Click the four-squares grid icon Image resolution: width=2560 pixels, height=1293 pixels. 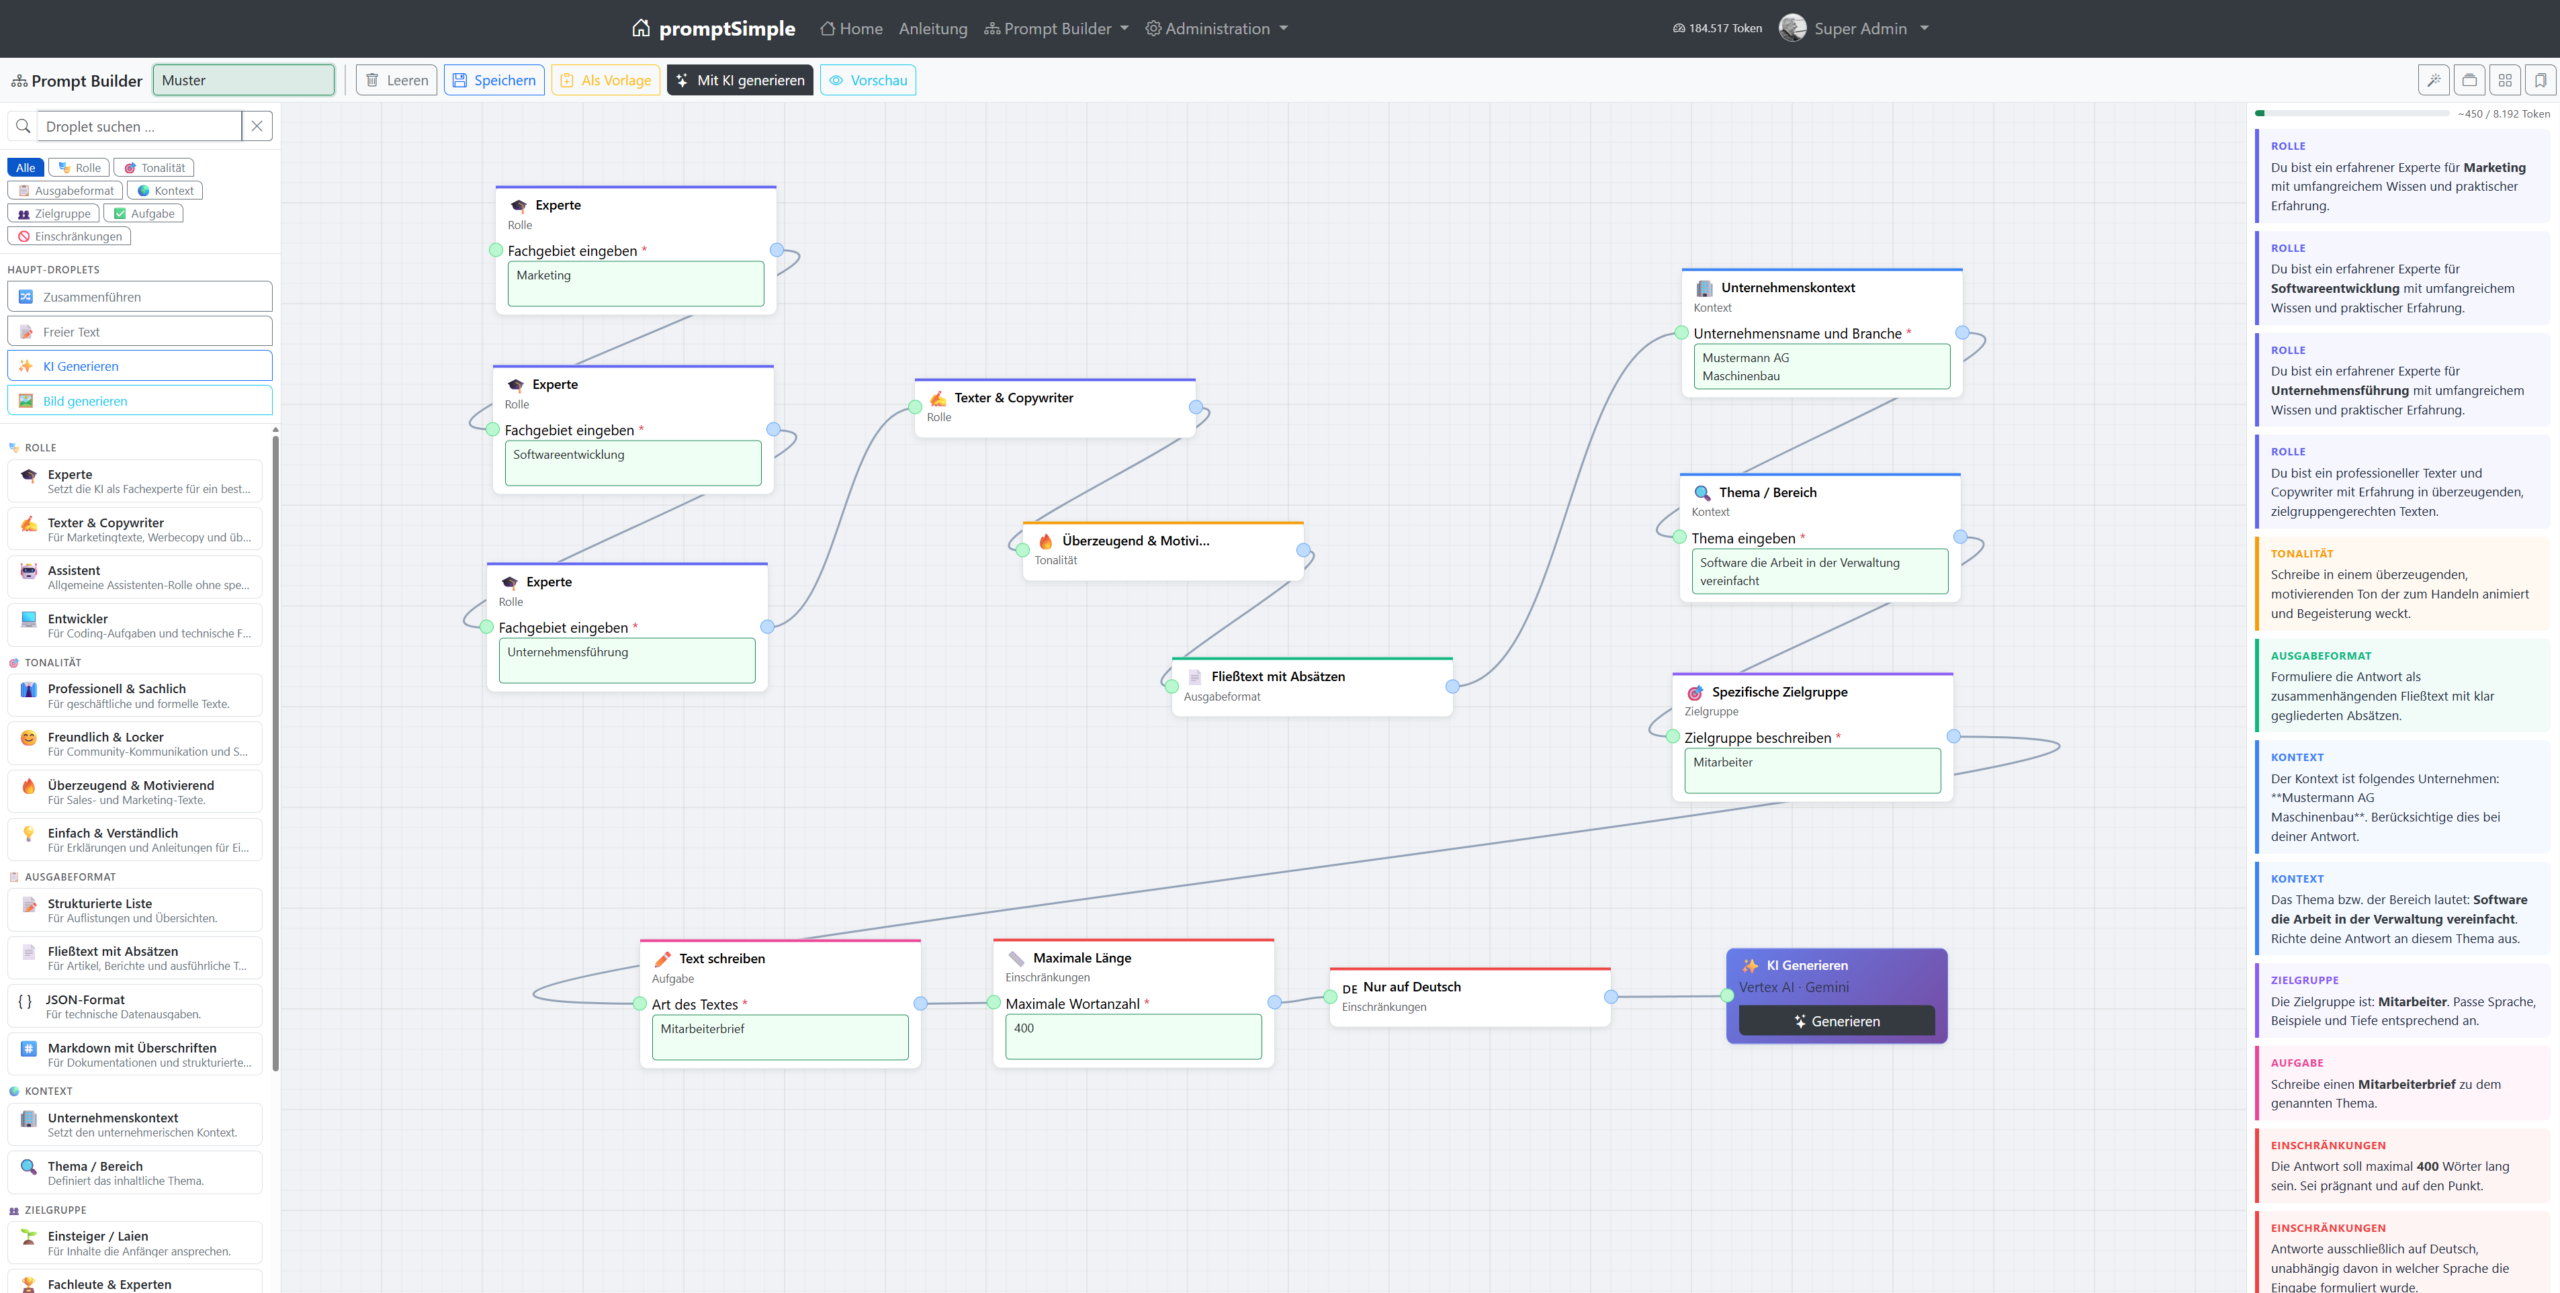(x=2505, y=80)
